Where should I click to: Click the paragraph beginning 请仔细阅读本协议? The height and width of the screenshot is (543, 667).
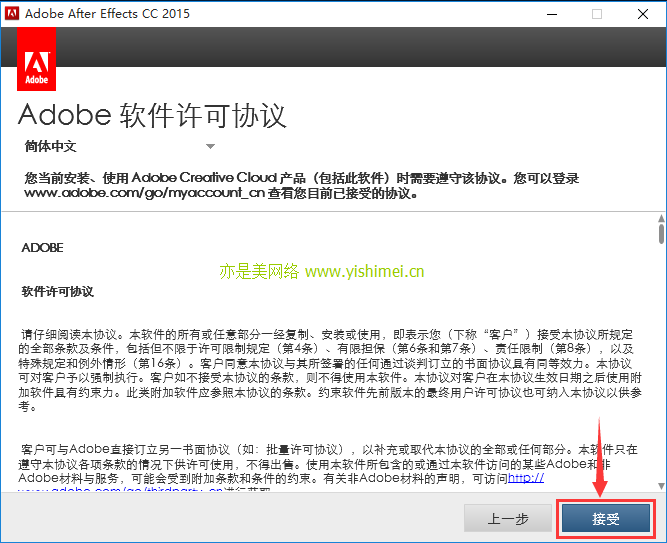(x=330, y=370)
